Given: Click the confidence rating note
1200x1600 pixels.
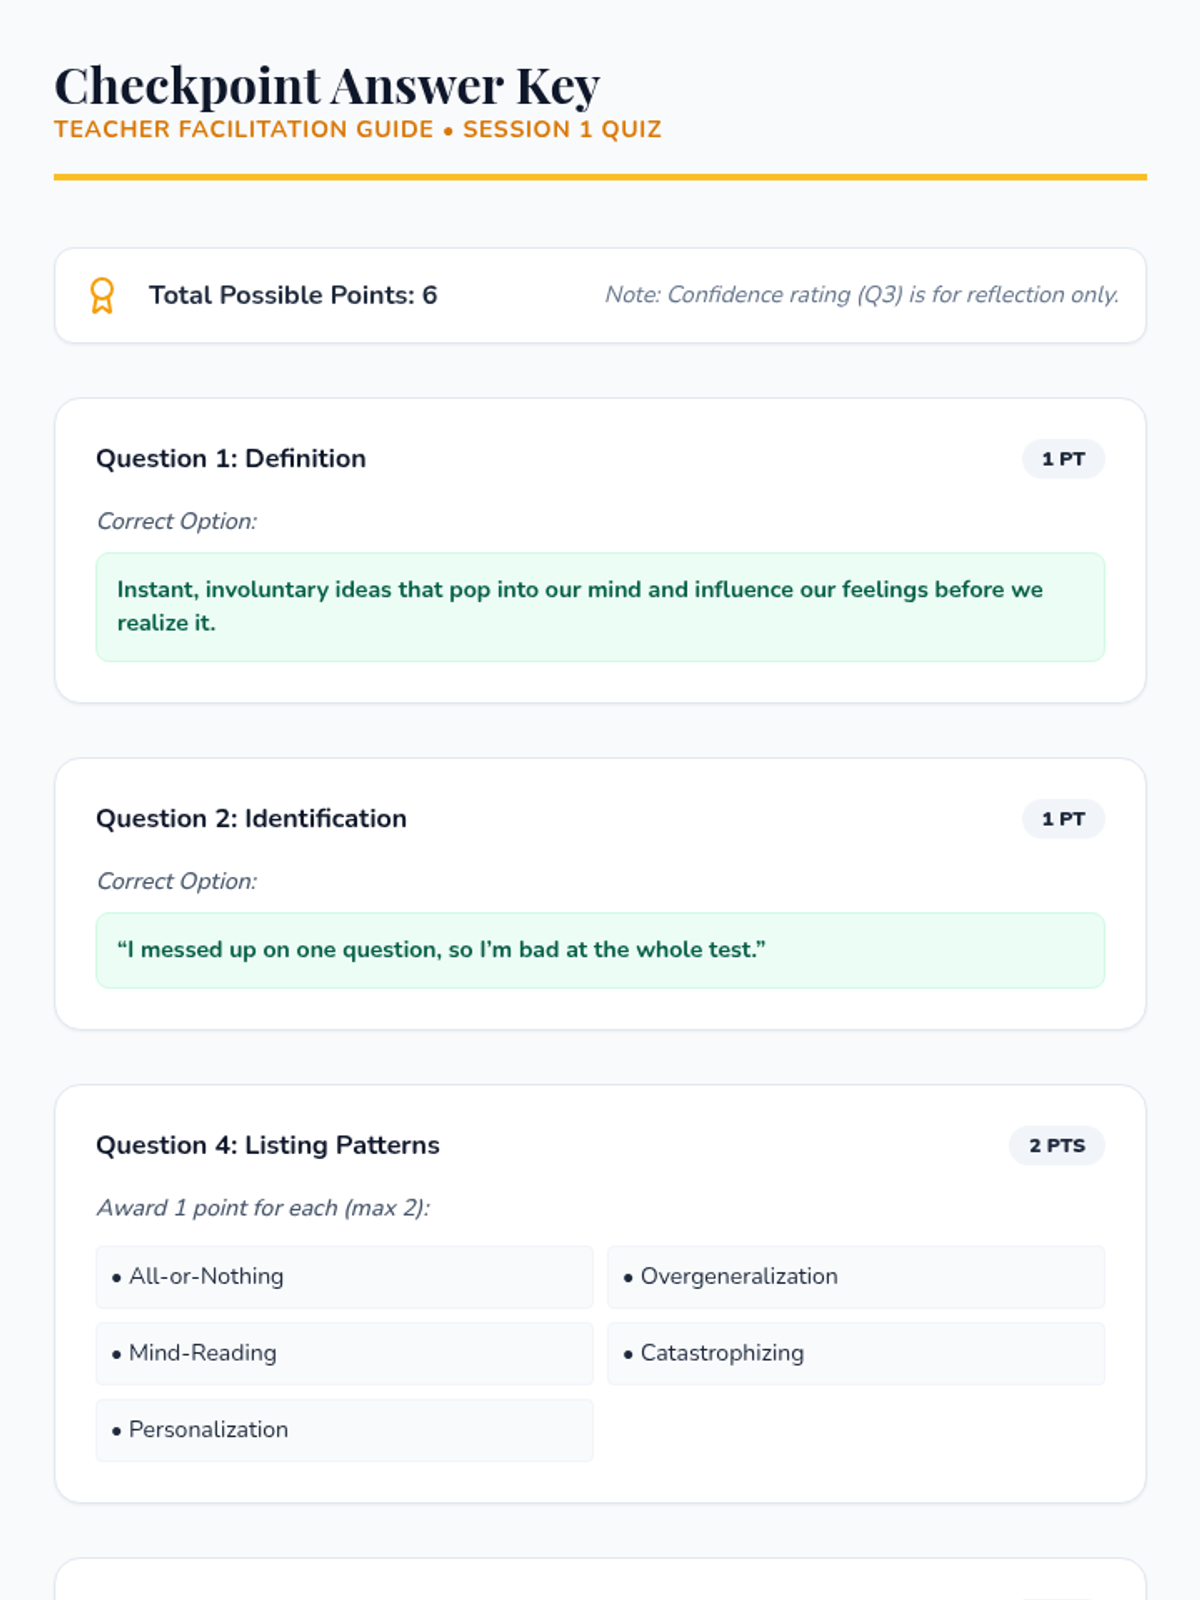Looking at the screenshot, I should (861, 295).
